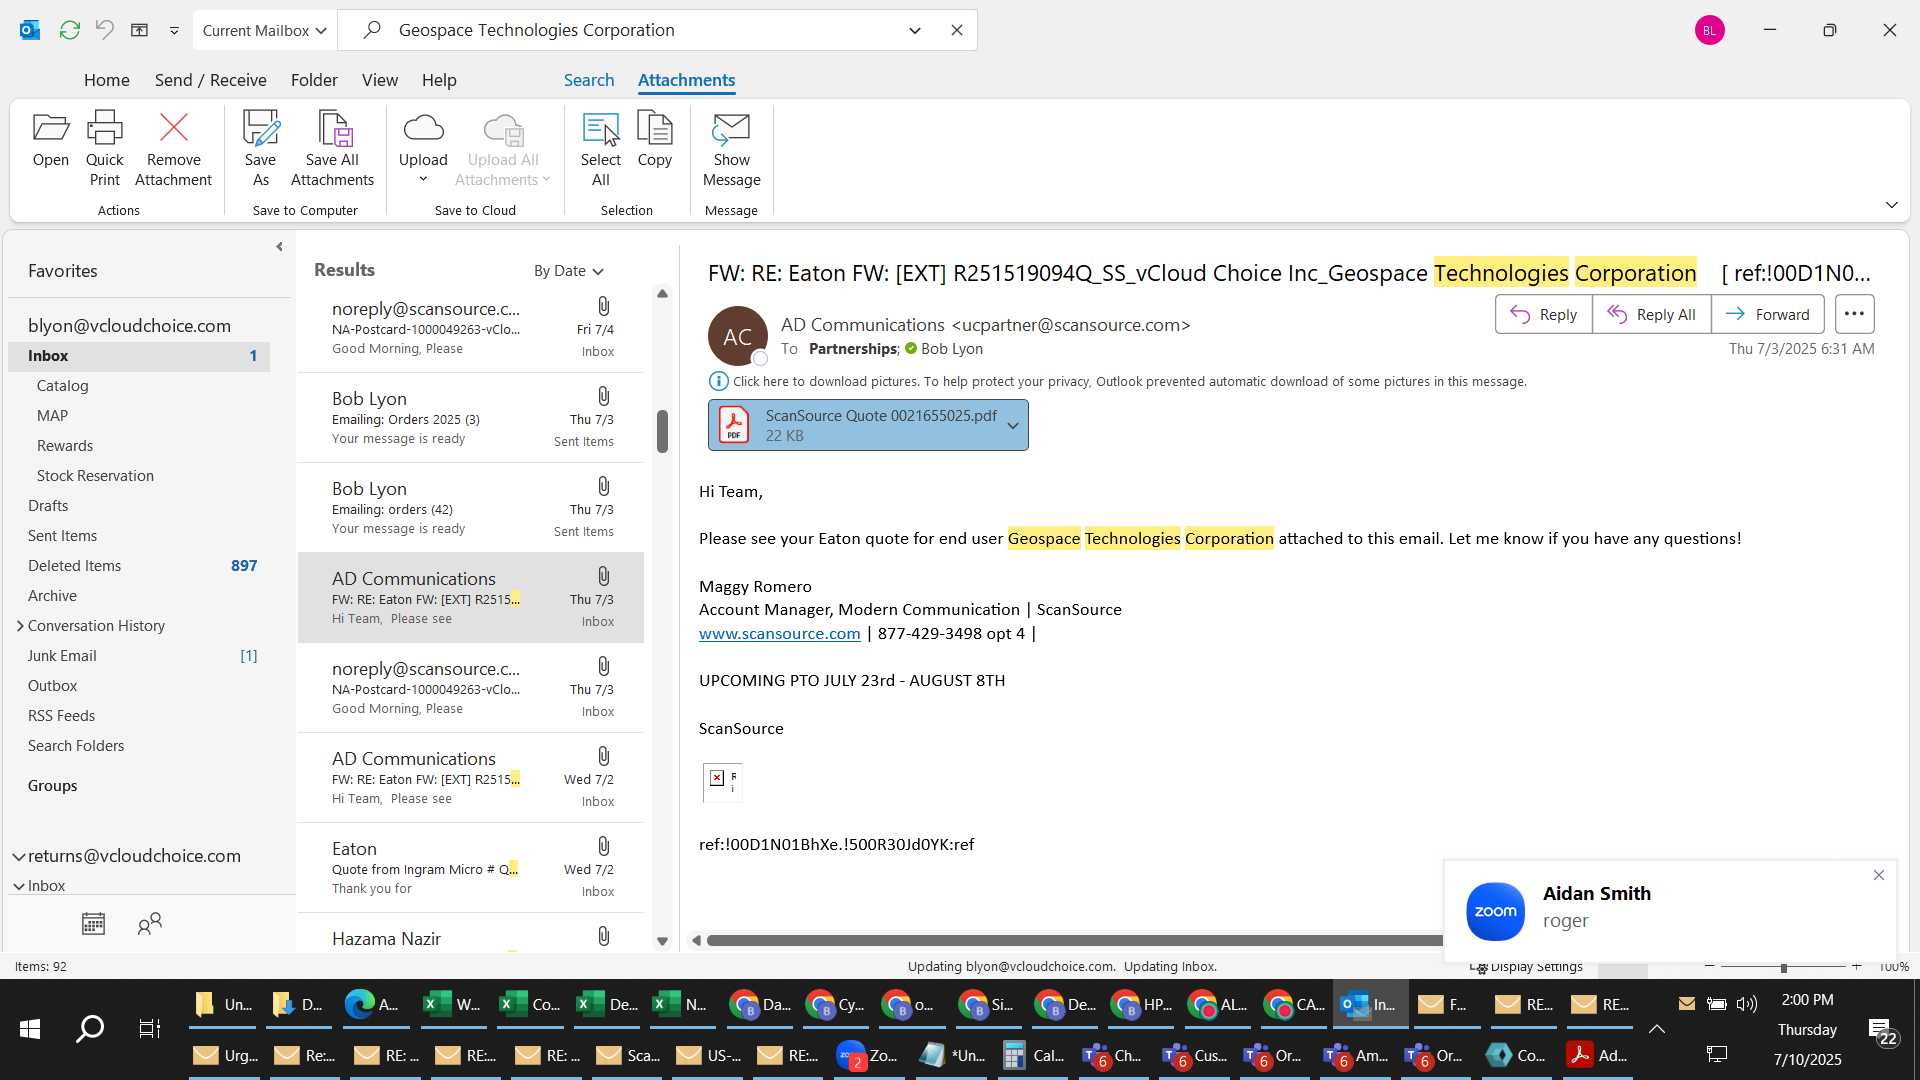Image resolution: width=1920 pixels, height=1080 pixels.
Task: Close the Zoom notification from Aidan Smith
Action: [1878, 875]
